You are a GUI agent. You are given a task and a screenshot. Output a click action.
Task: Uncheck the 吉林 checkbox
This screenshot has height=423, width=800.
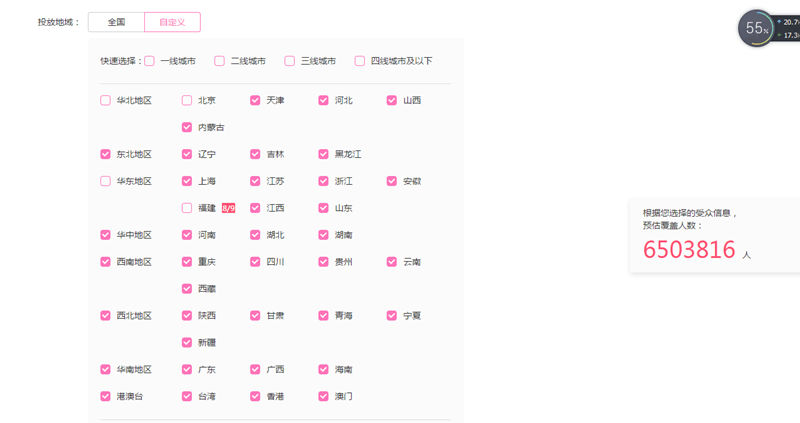pos(255,154)
